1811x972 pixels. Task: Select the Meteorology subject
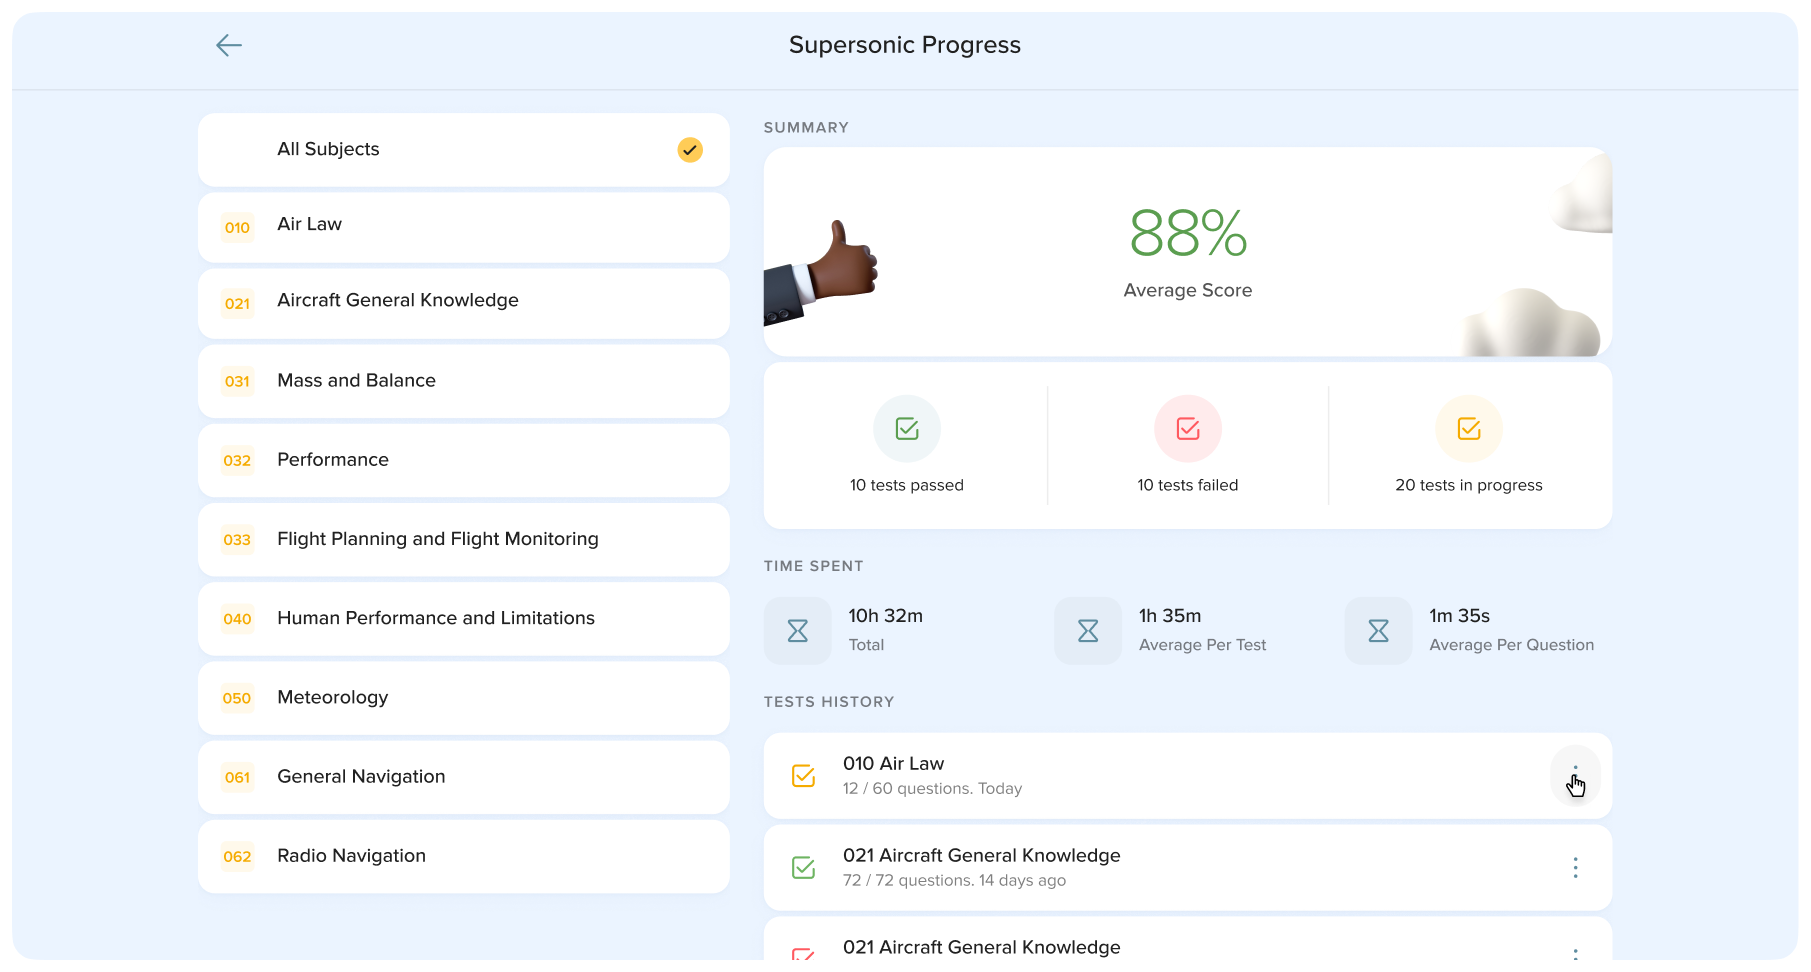[x=463, y=698]
